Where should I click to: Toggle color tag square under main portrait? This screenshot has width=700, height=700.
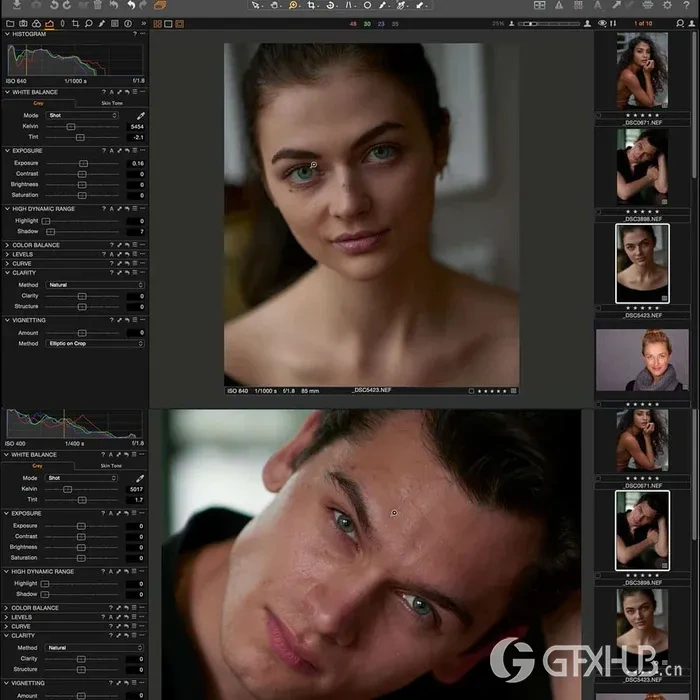point(471,391)
